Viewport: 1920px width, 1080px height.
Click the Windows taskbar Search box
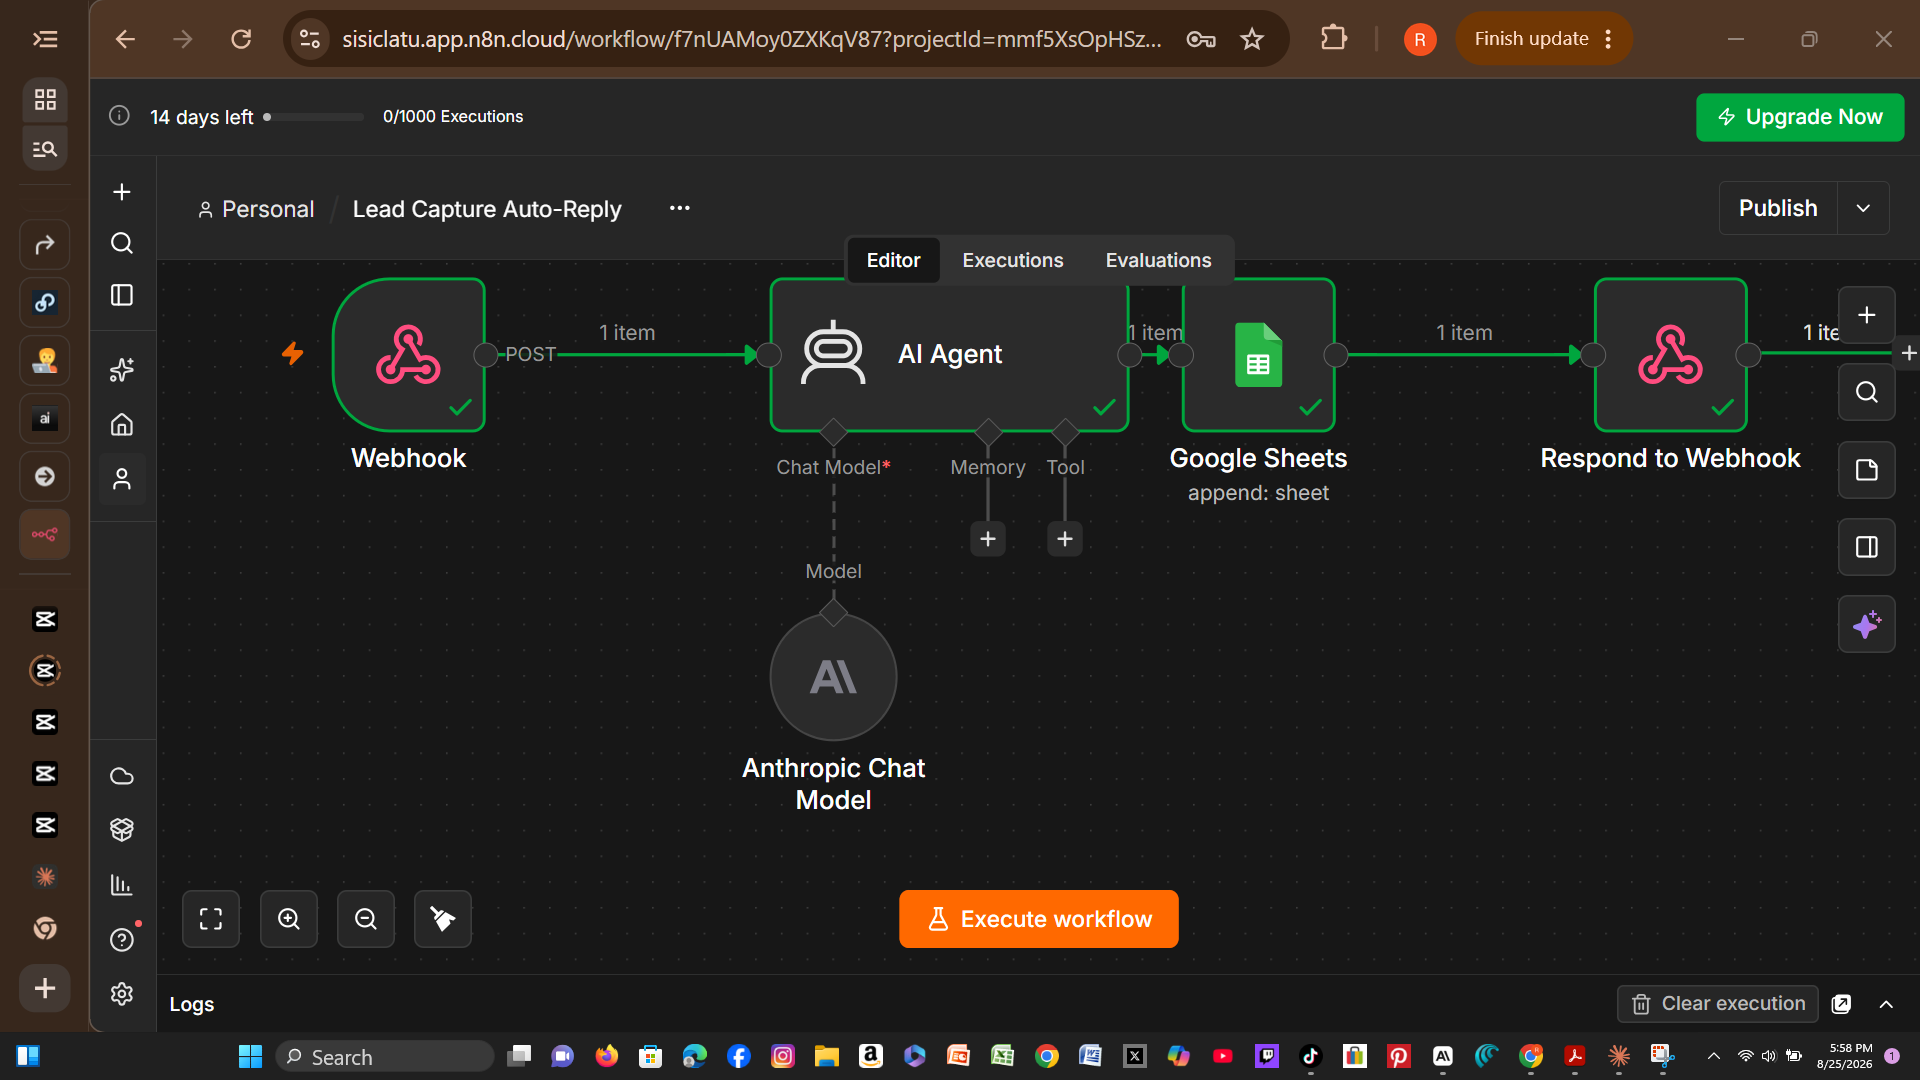pos(384,1056)
